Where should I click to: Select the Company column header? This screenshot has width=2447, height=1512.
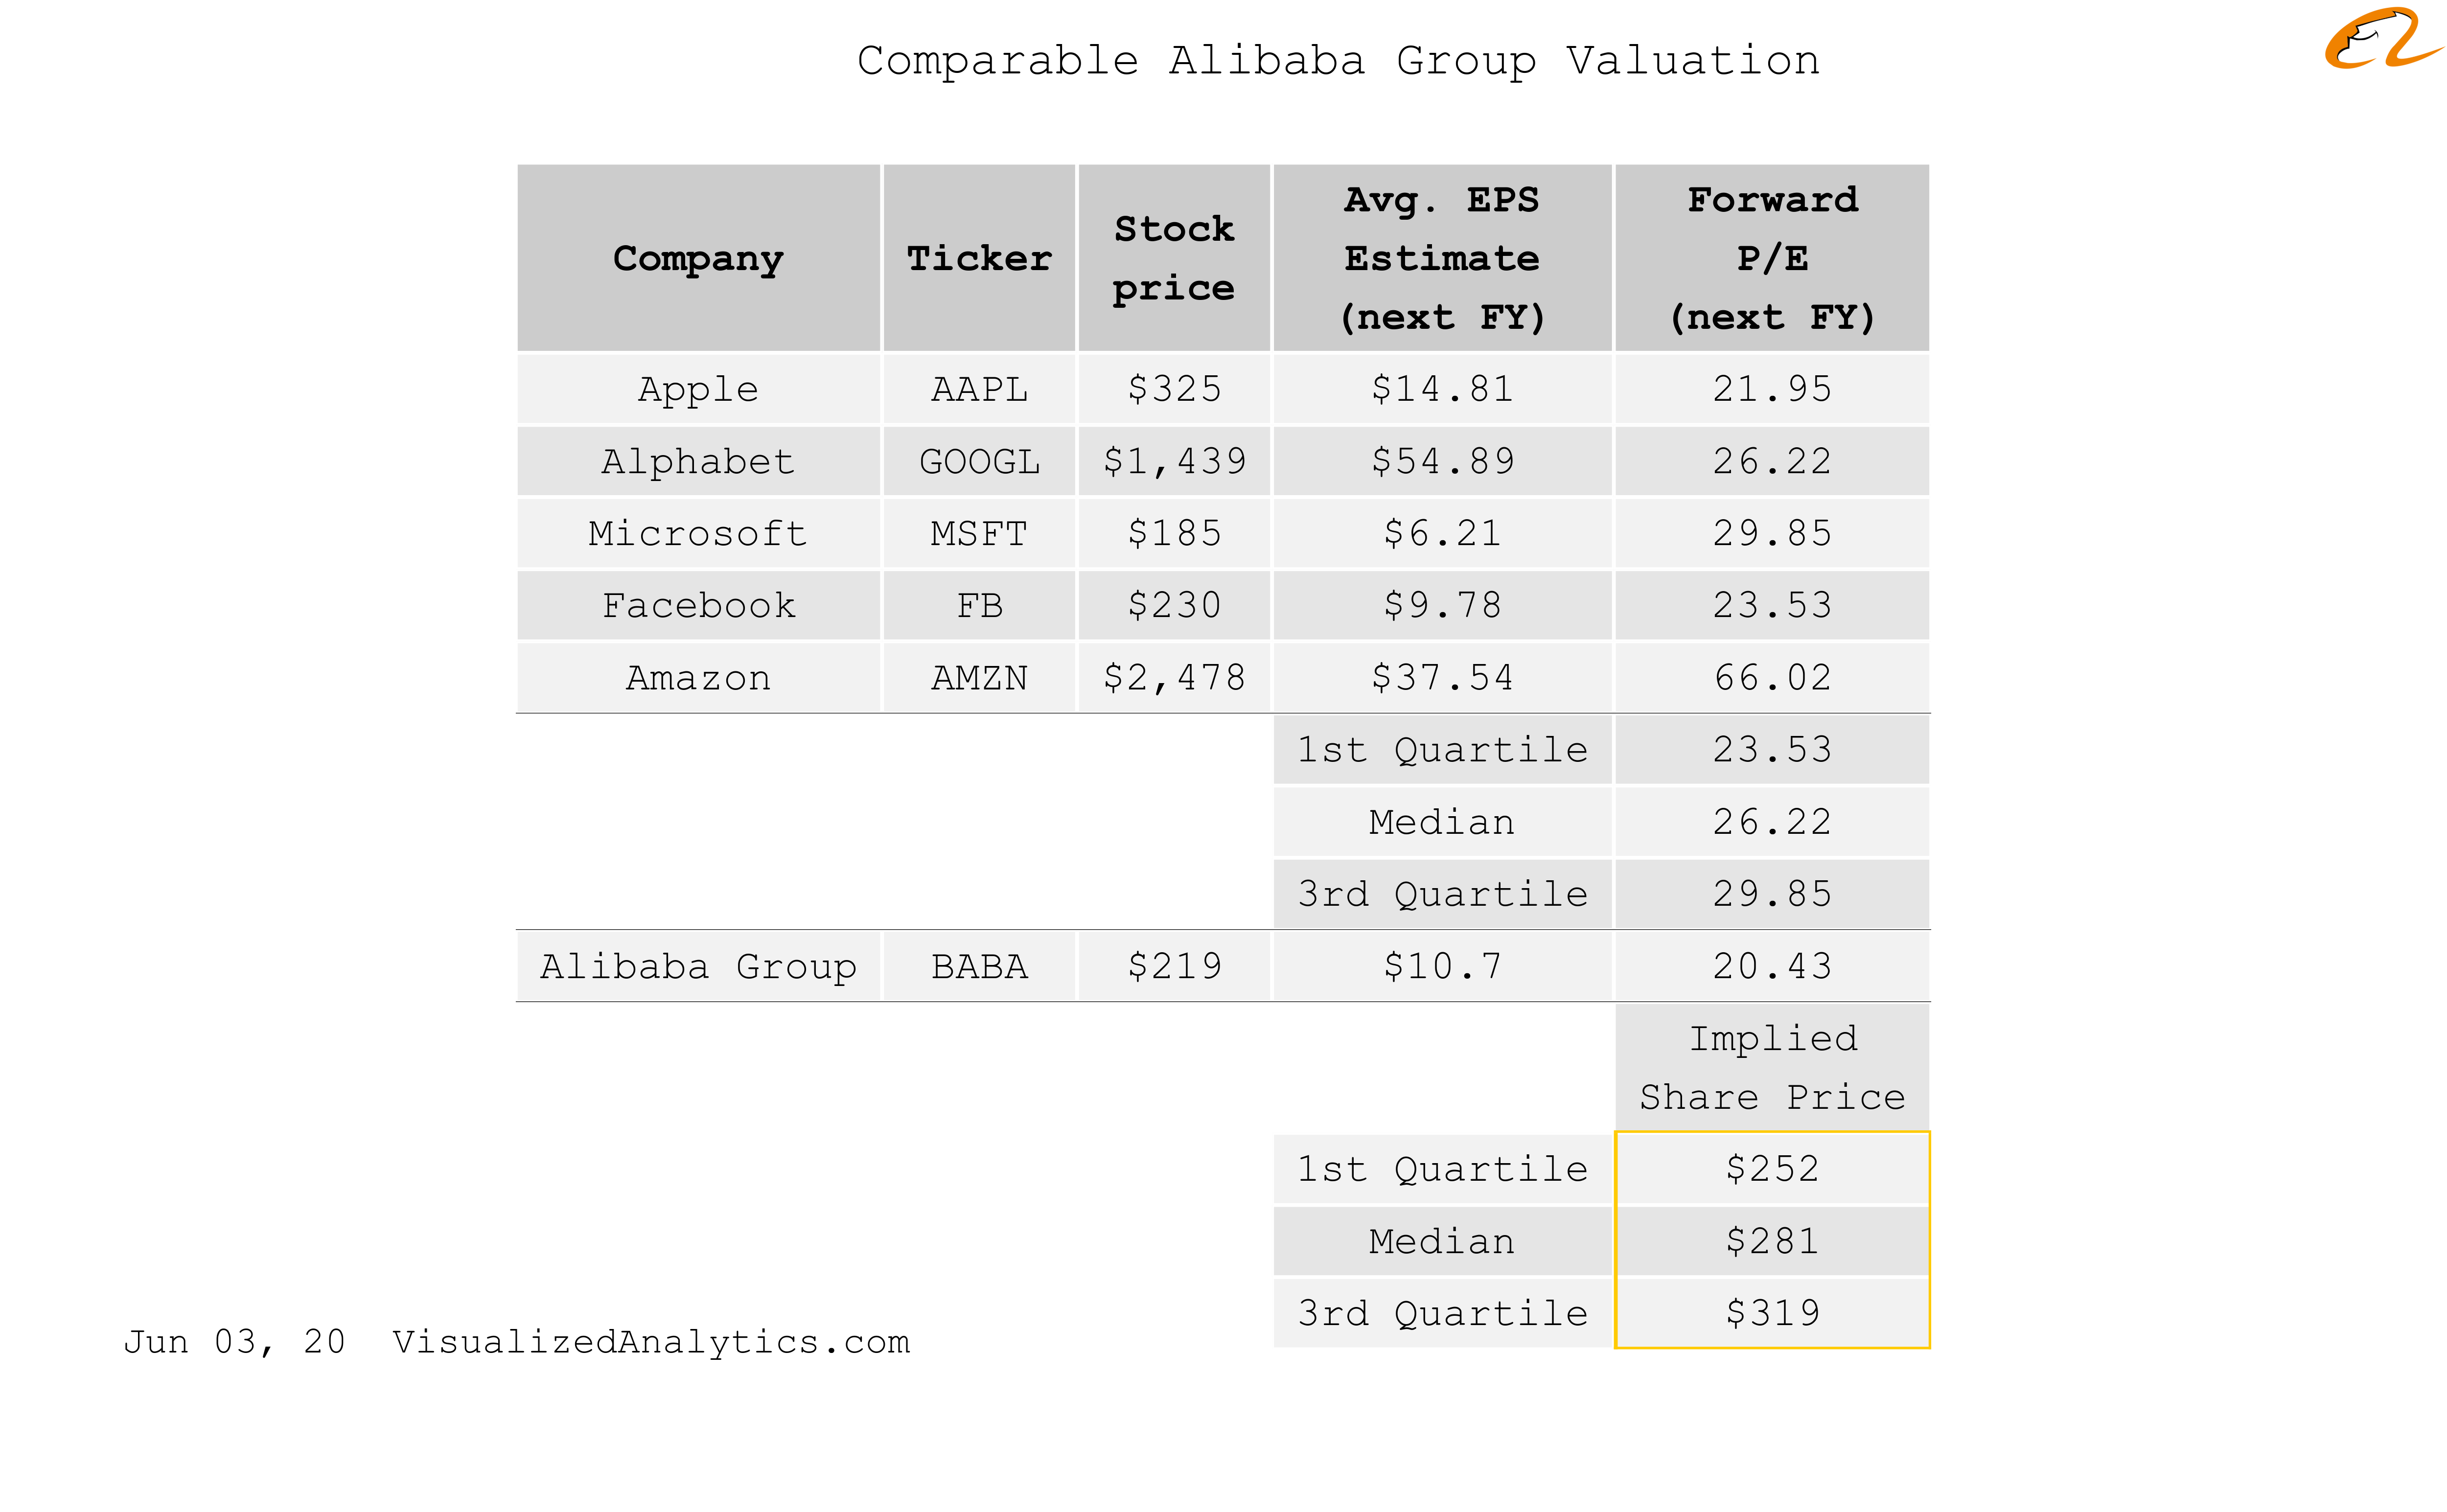pos(698,258)
